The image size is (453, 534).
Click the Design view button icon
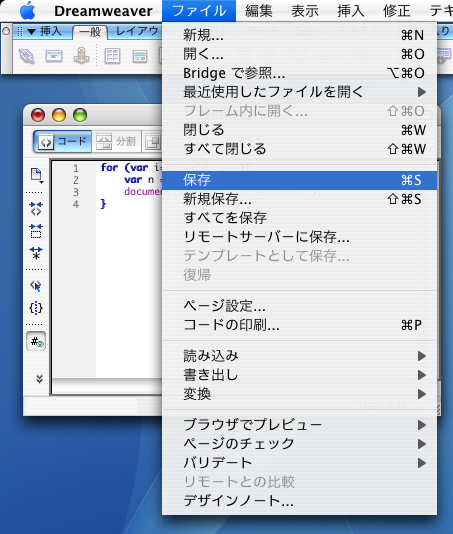152,142
